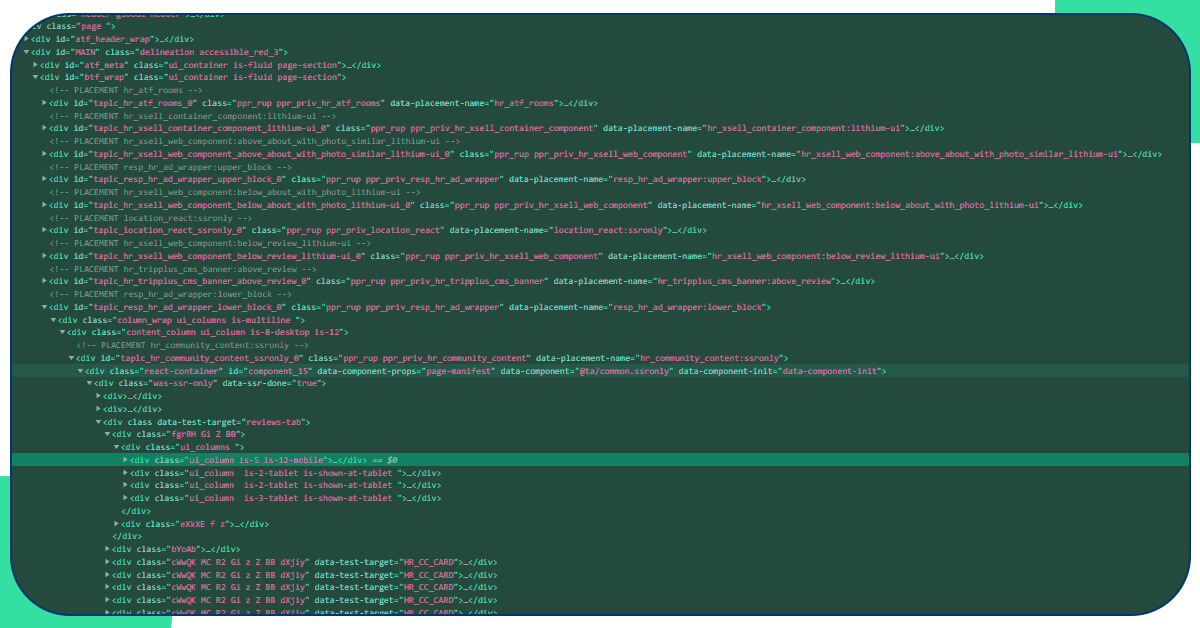Select comment below_about_with_photo_lithium-ui
This screenshot has height=628, width=1200.
click(235, 192)
